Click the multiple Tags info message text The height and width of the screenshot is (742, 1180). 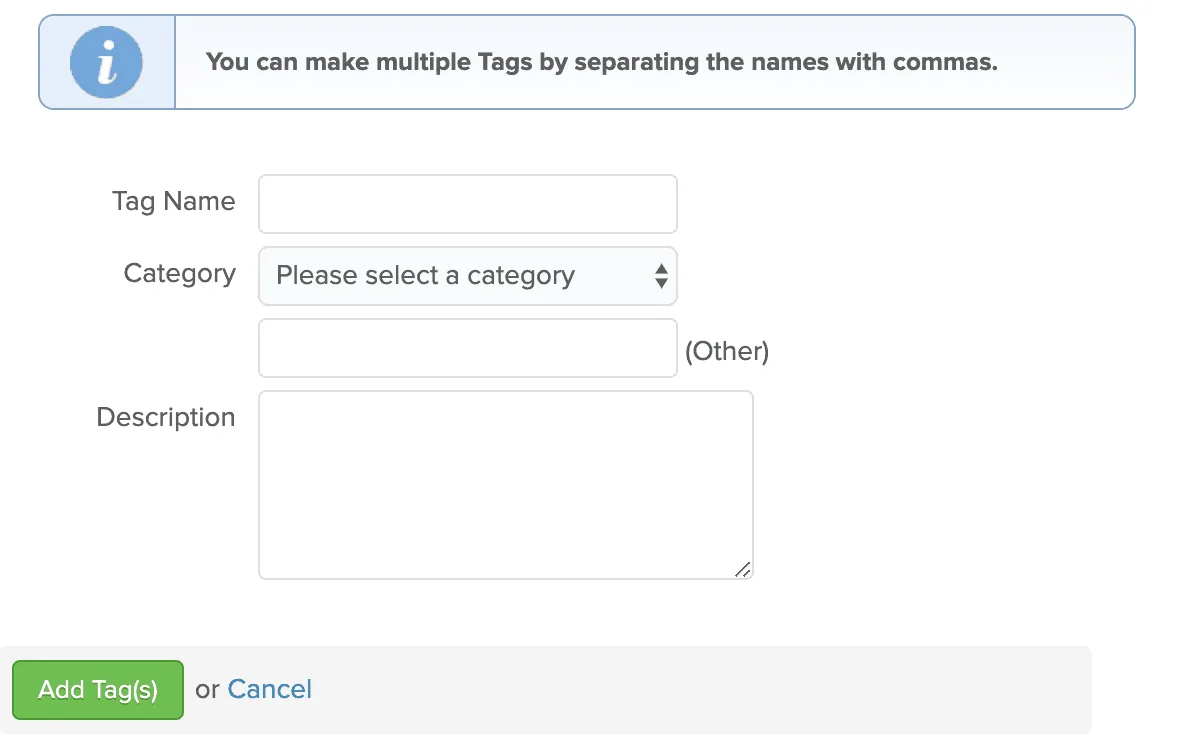601,62
